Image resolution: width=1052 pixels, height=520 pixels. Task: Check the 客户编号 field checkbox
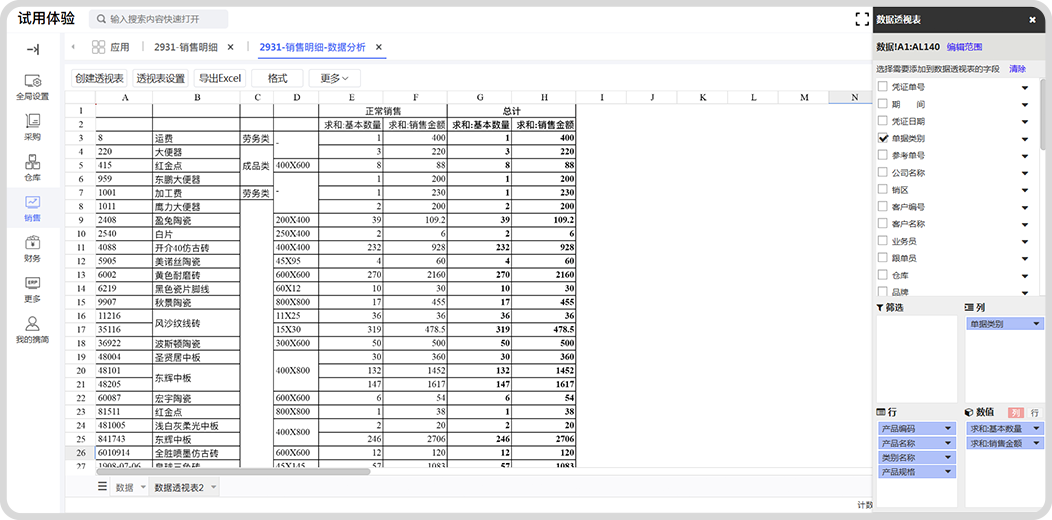click(883, 207)
